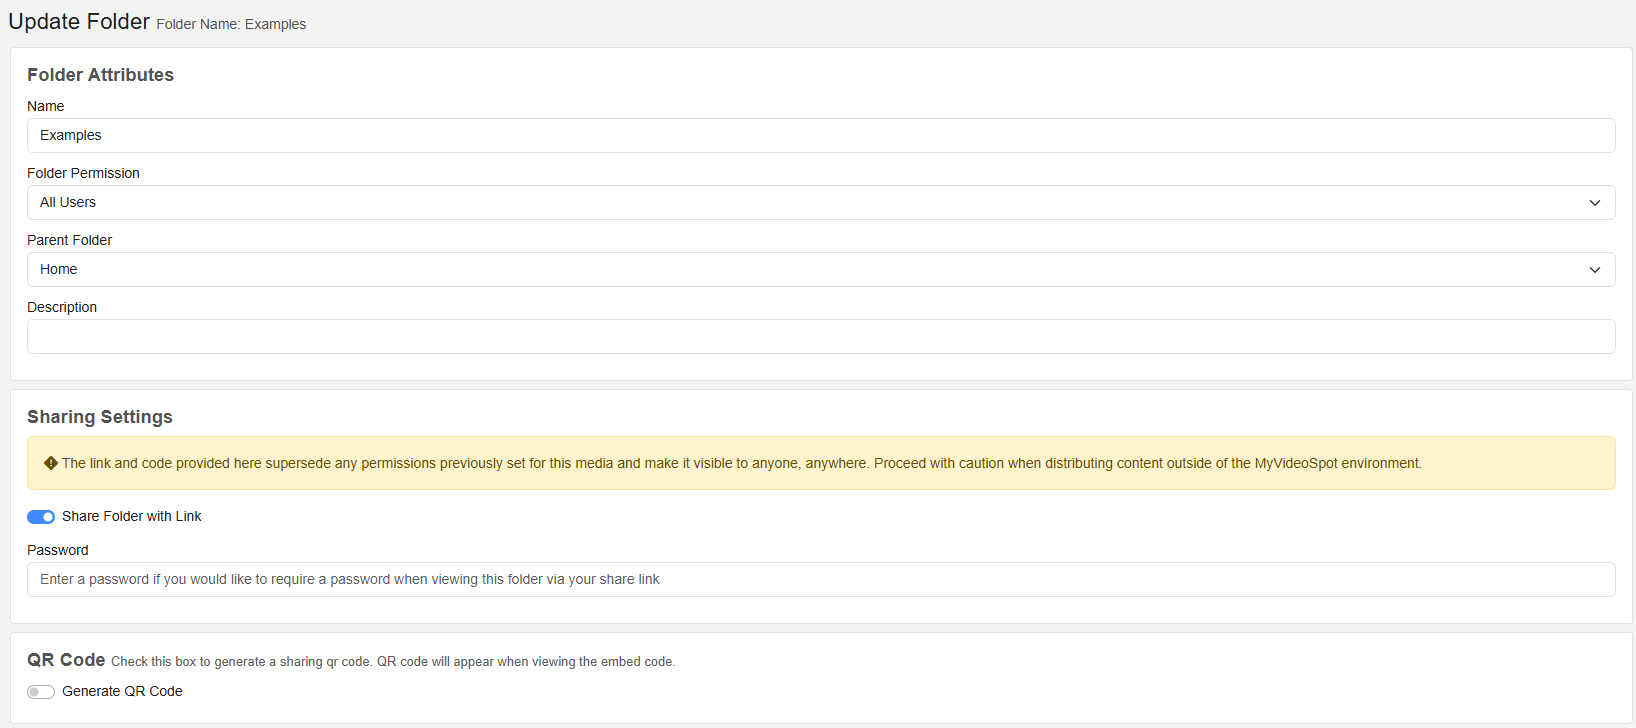Image resolution: width=1636 pixels, height=728 pixels.
Task: Click the warning icon in the yellow alert
Action: click(50, 463)
